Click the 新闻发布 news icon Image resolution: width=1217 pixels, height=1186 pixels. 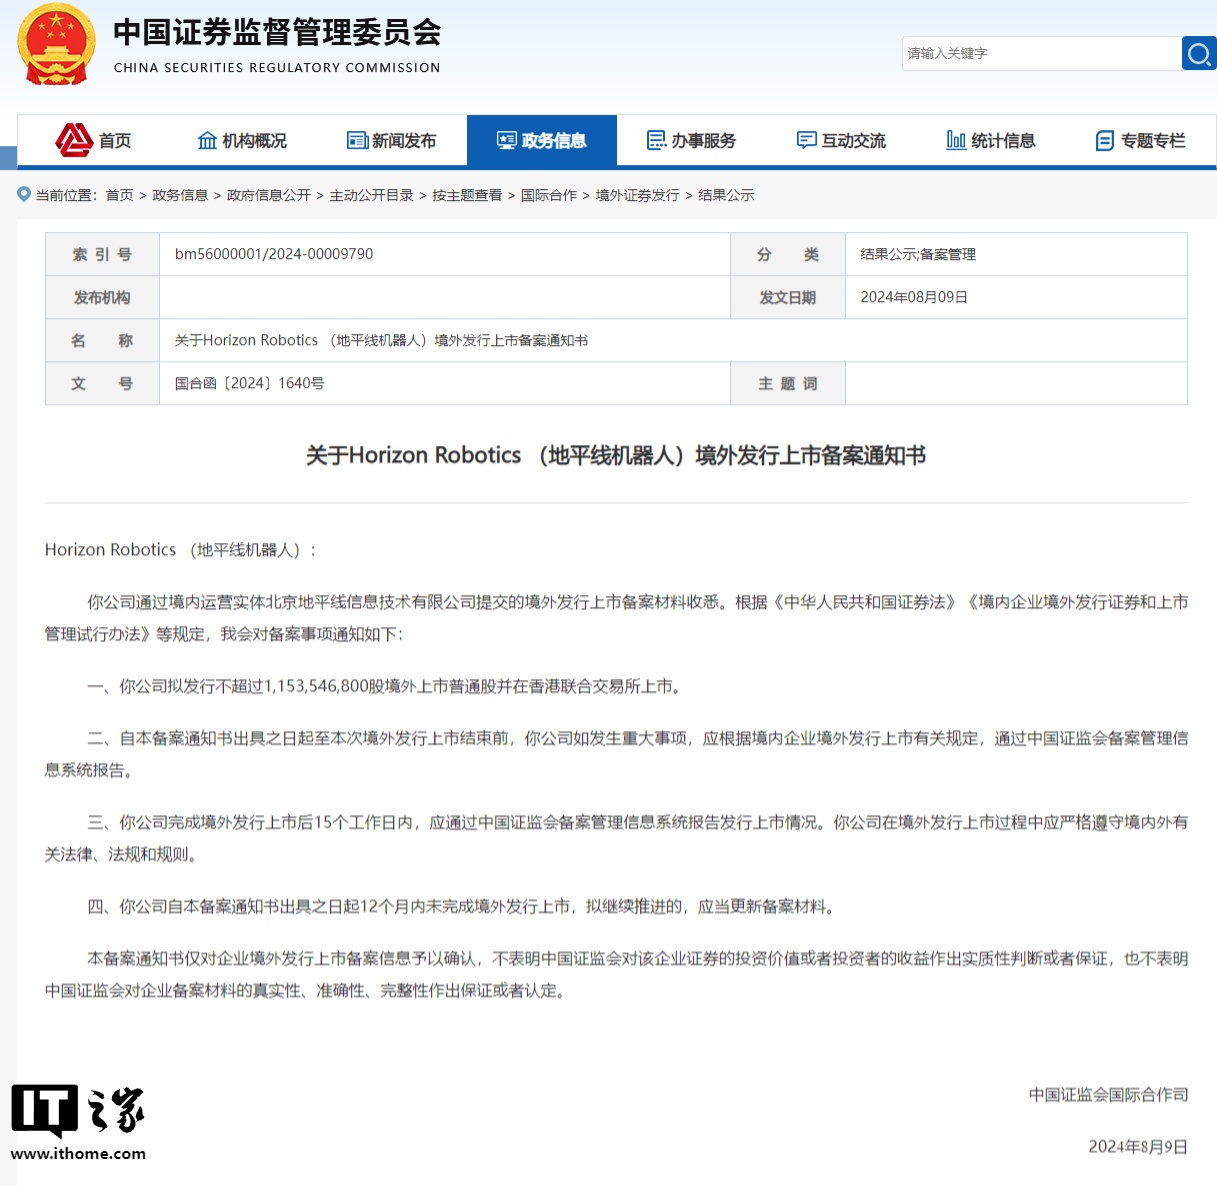[x=357, y=140]
